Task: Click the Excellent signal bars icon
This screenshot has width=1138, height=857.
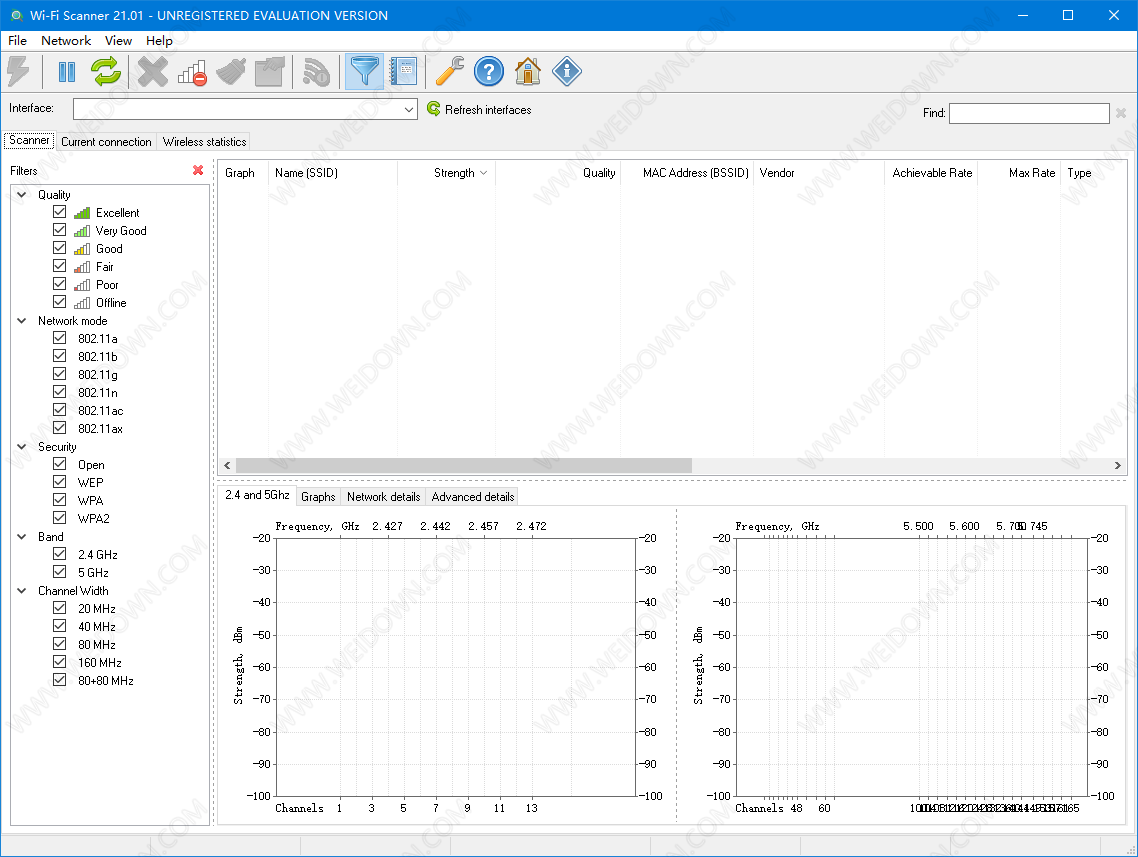Action: pos(82,213)
